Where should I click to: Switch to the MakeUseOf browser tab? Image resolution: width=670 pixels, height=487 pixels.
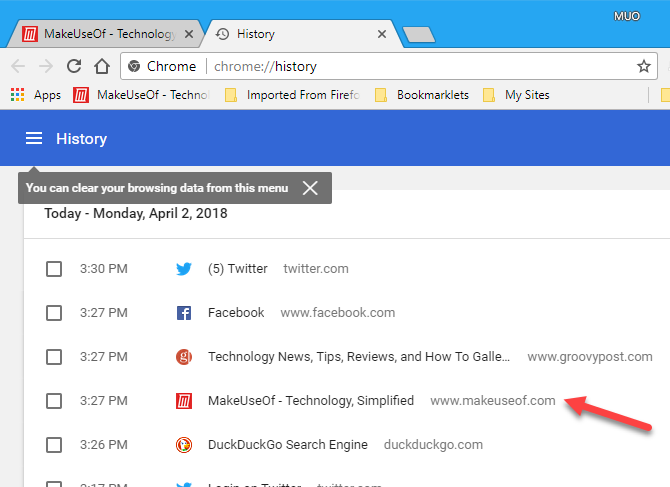(100, 34)
